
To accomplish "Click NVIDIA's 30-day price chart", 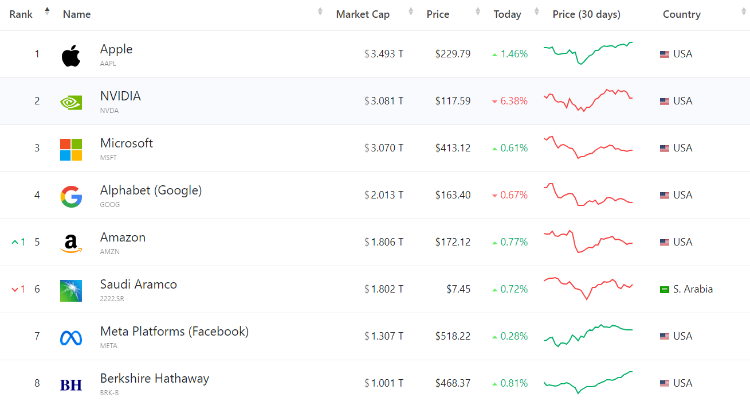I will pos(588,101).
